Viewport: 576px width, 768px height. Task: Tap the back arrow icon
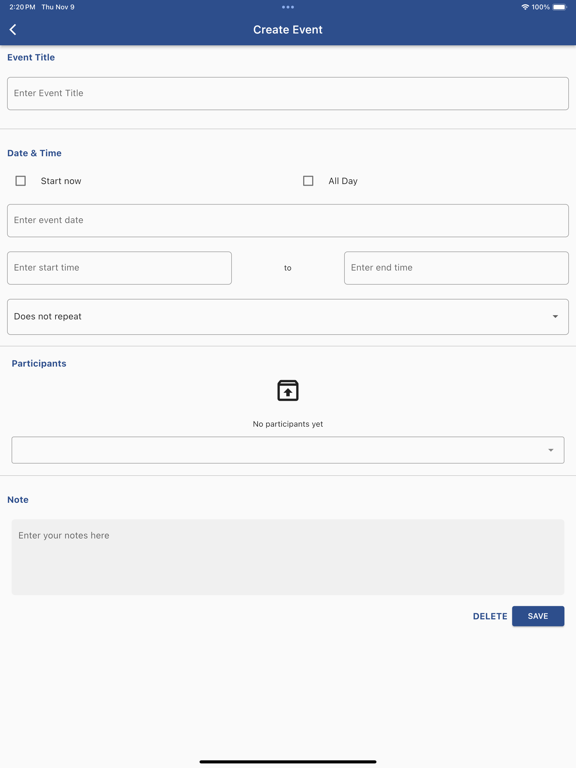point(13,29)
